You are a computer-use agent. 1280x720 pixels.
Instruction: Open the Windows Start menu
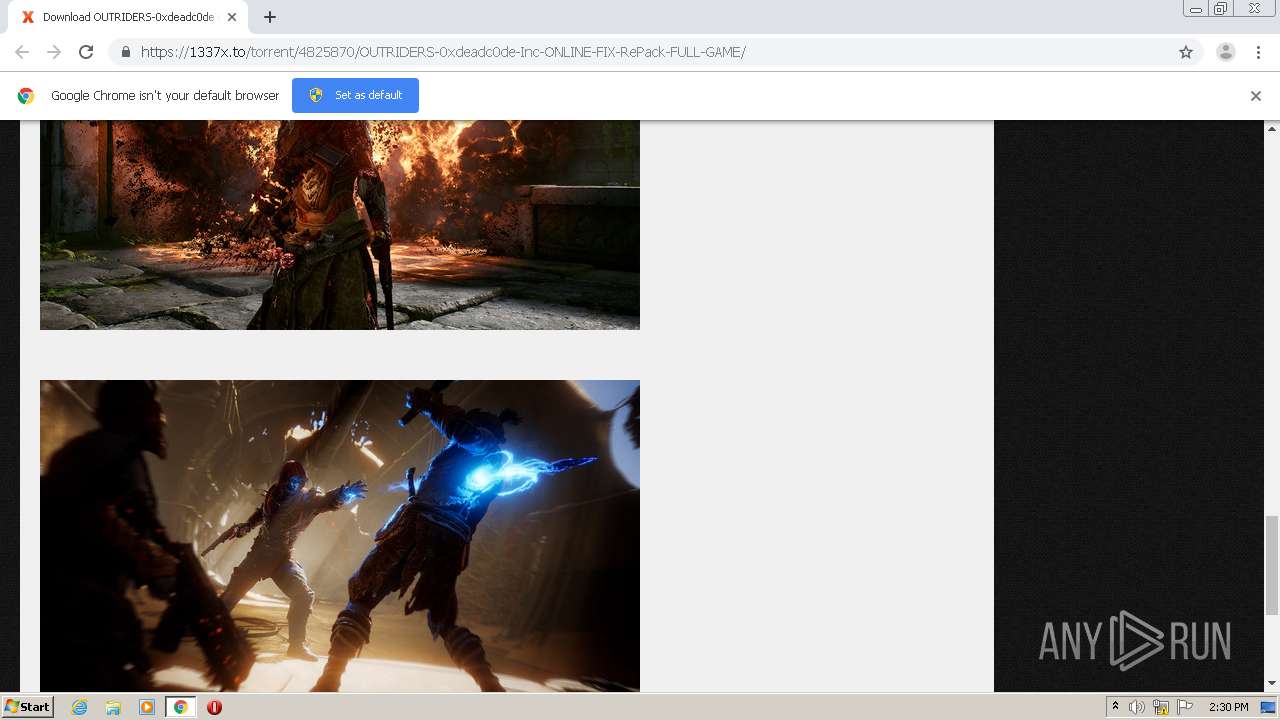point(27,707)
